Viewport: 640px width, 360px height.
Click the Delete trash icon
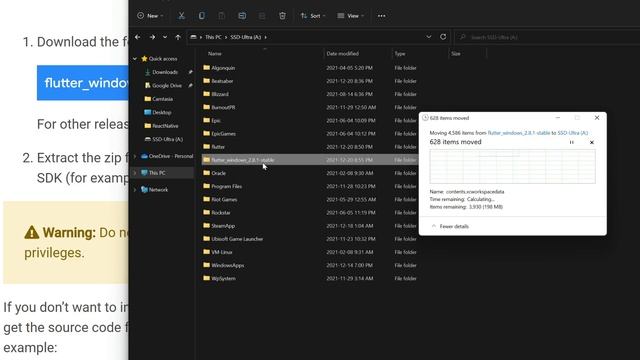point(282,16)
